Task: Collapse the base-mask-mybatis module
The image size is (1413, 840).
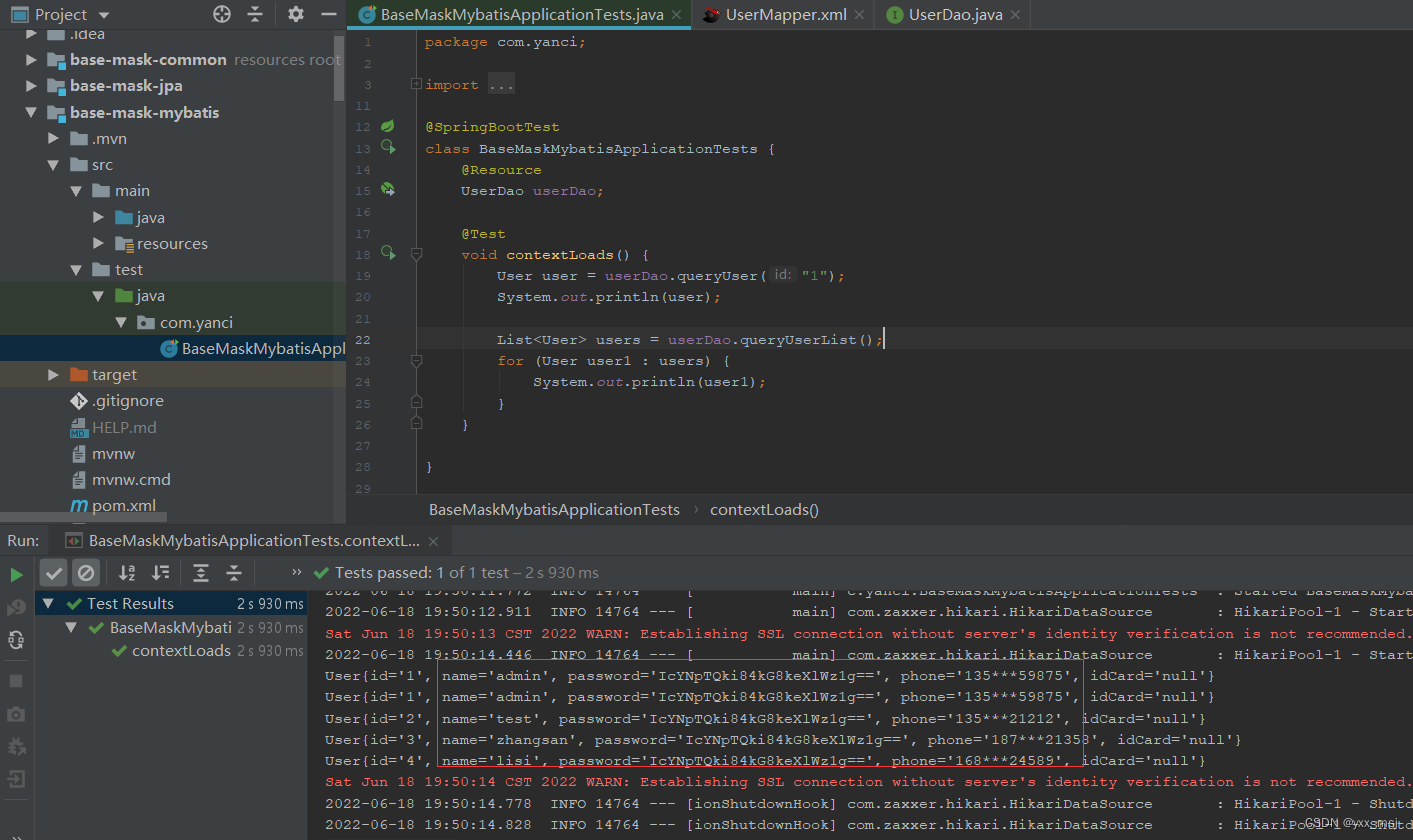Action: click(32, 113)
